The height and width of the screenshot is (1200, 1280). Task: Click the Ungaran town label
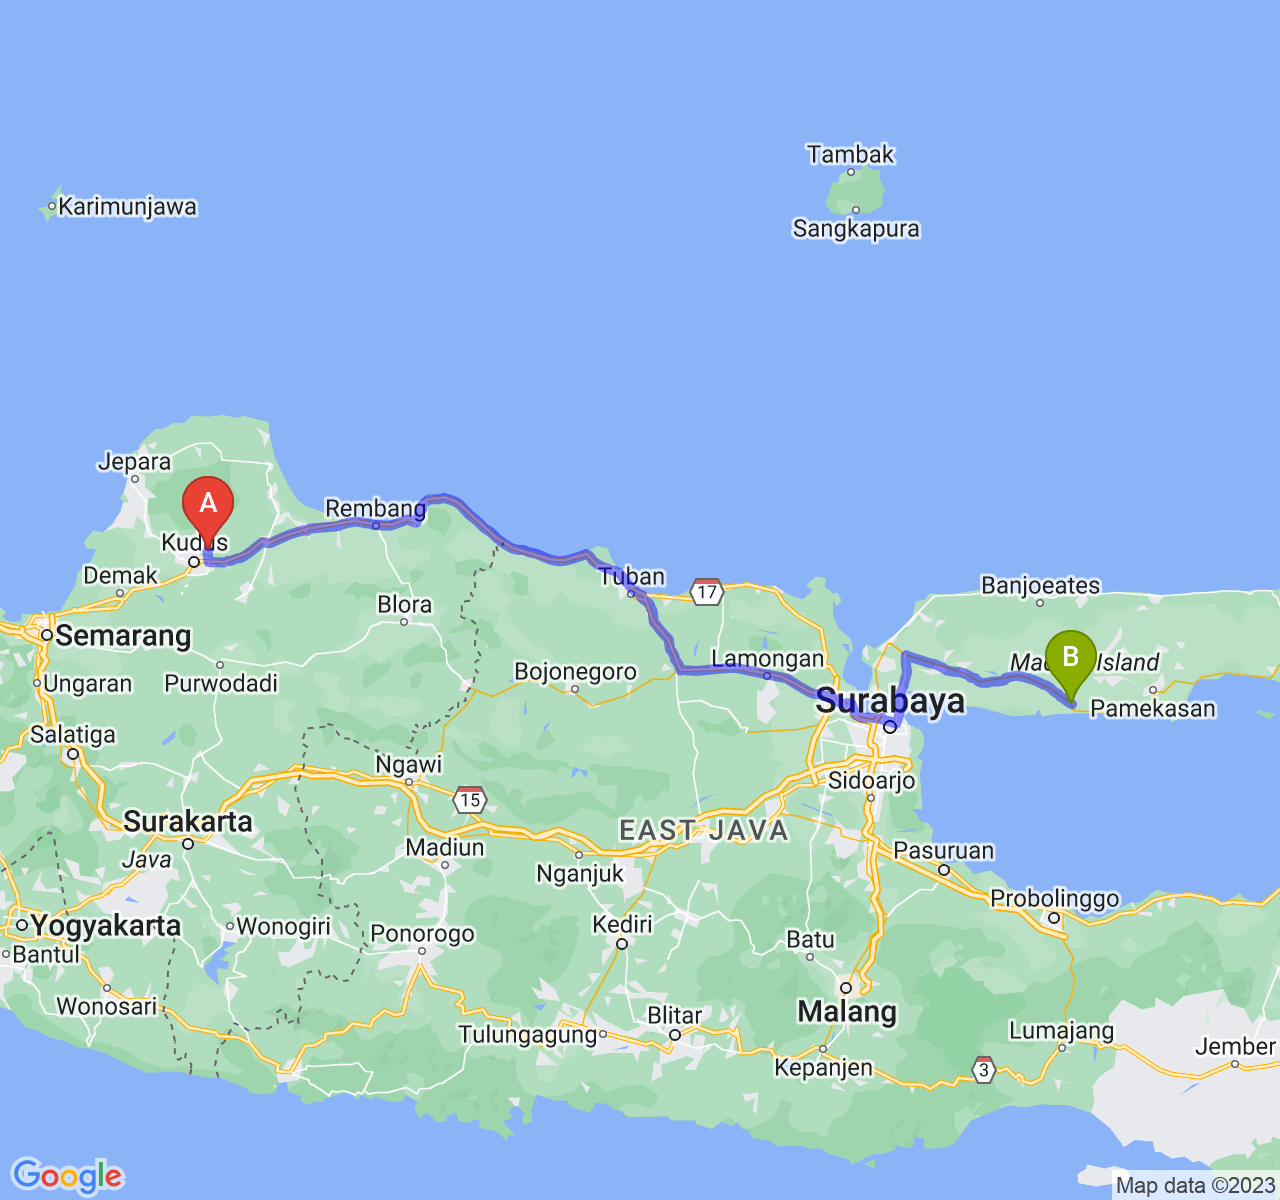(88, 684)
